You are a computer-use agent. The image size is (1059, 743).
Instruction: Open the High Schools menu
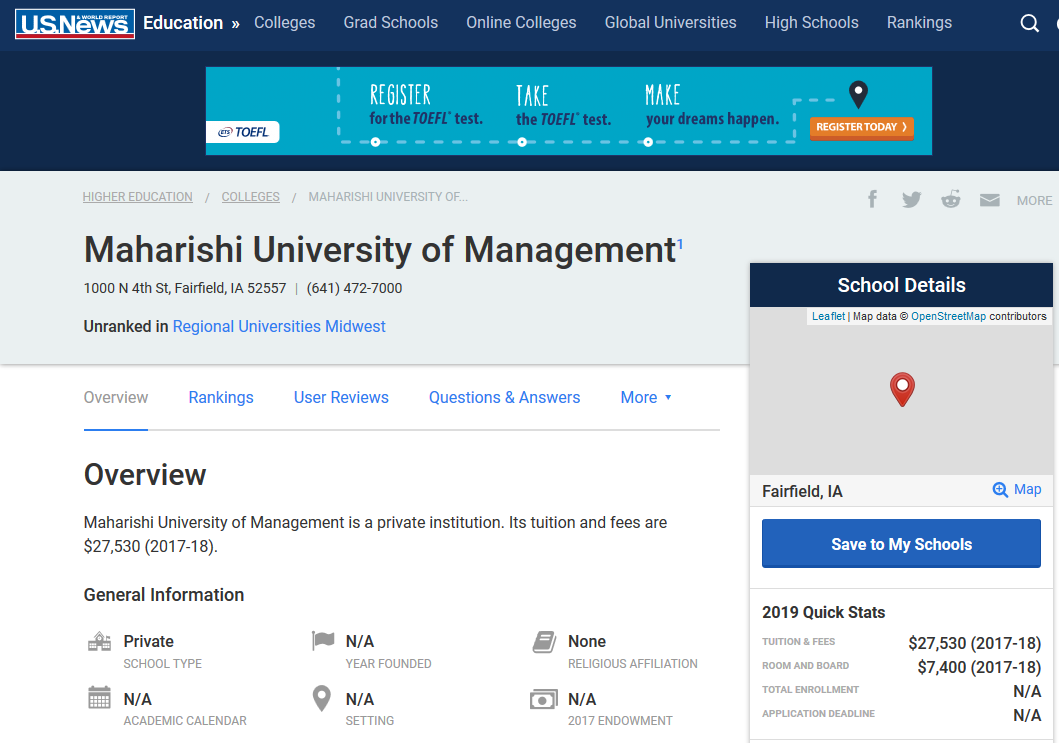(x=811, y=22)
